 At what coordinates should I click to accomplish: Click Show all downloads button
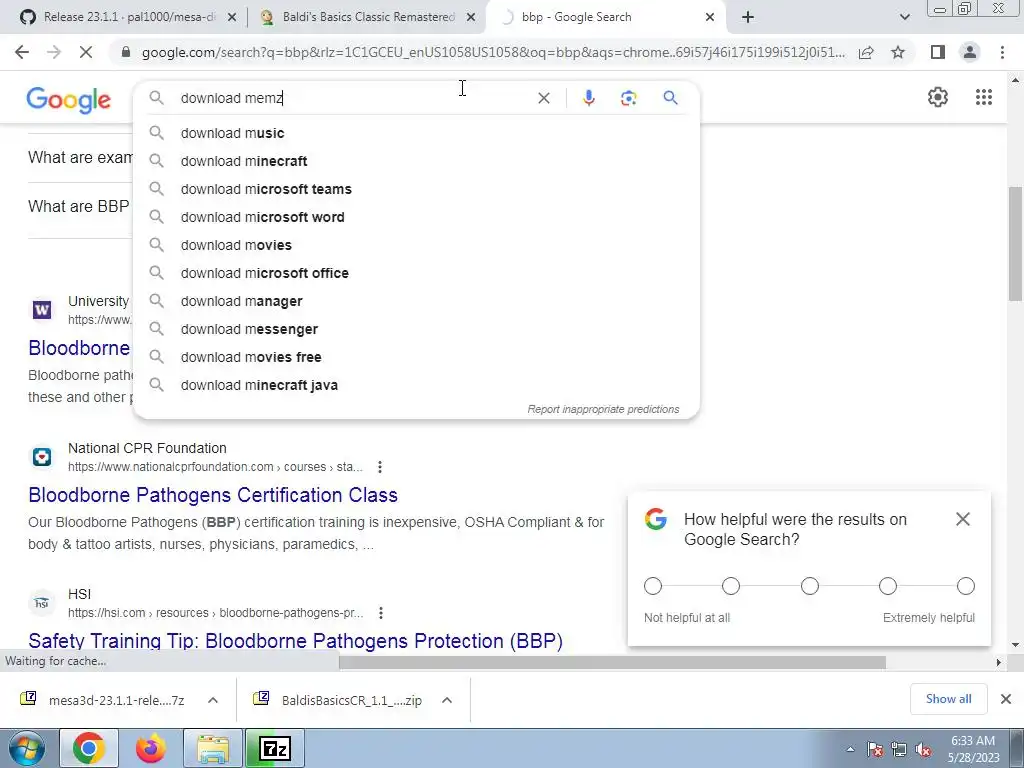(x=948, y=699)
